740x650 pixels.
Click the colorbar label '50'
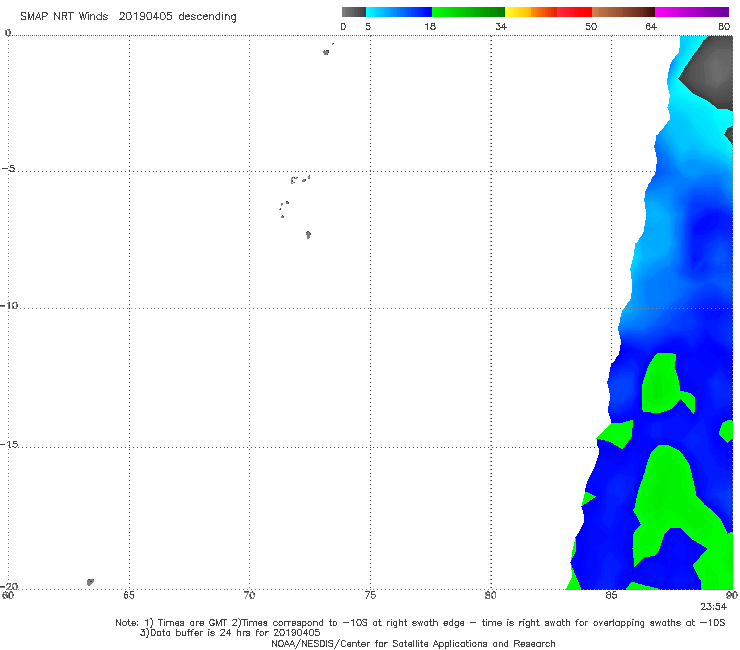point(591,26)
